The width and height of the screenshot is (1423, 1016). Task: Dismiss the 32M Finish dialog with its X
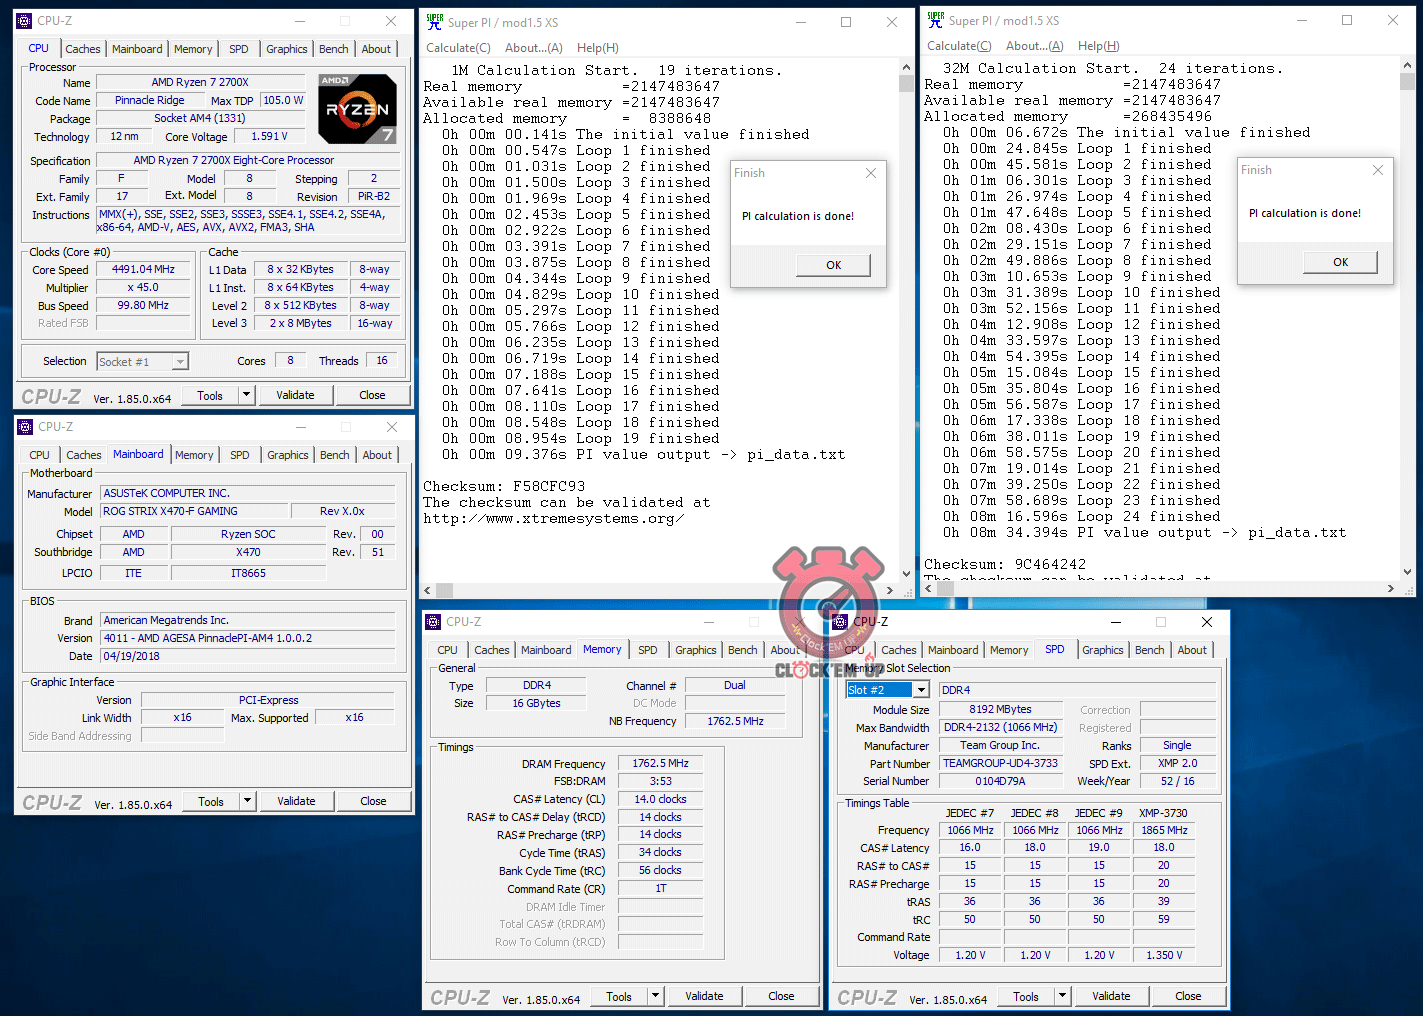click(1377, 170)
